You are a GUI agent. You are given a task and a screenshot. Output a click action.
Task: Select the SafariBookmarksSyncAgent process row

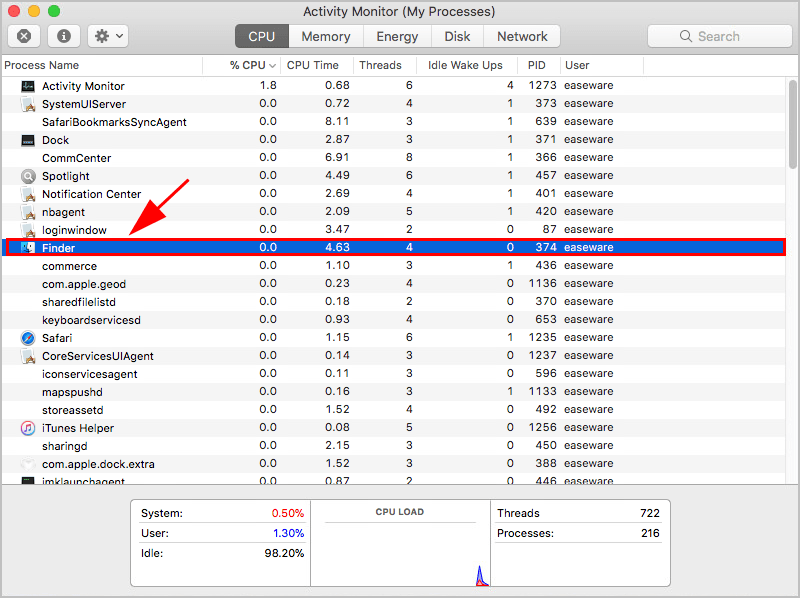point(394,122)
